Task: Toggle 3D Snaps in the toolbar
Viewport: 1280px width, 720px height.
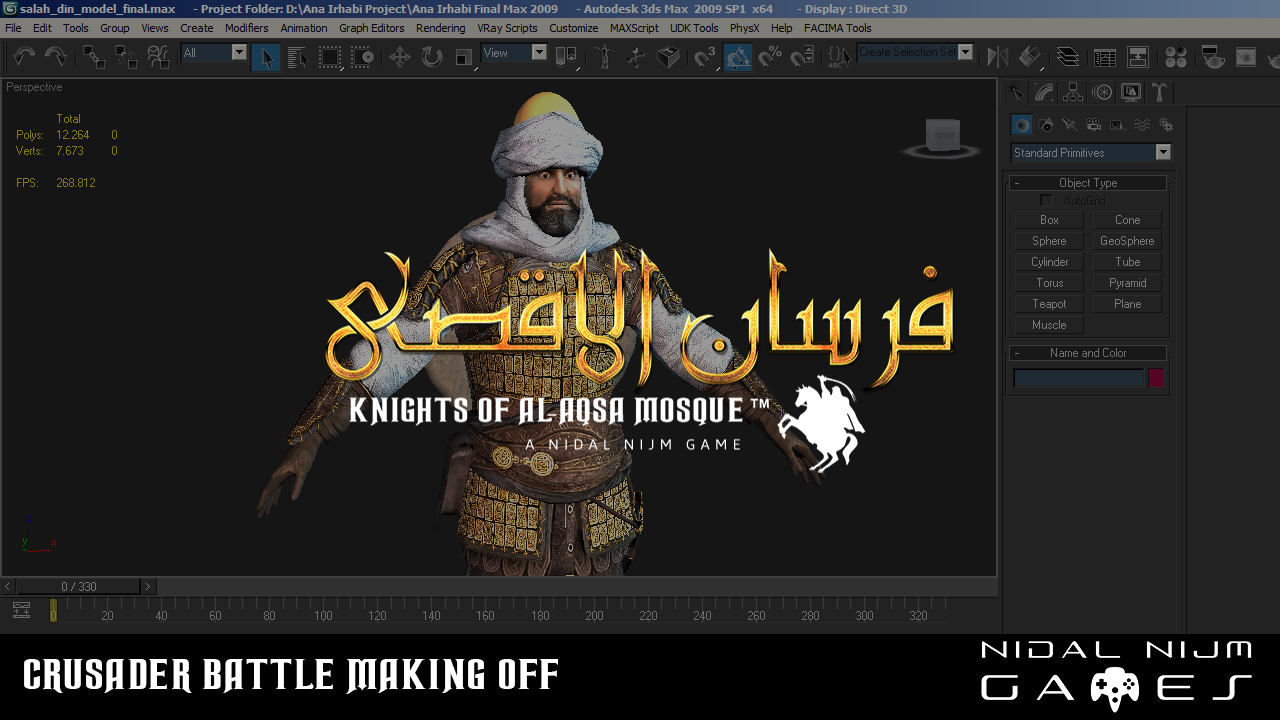Action: pyautogui.click(x=706, y=57)
